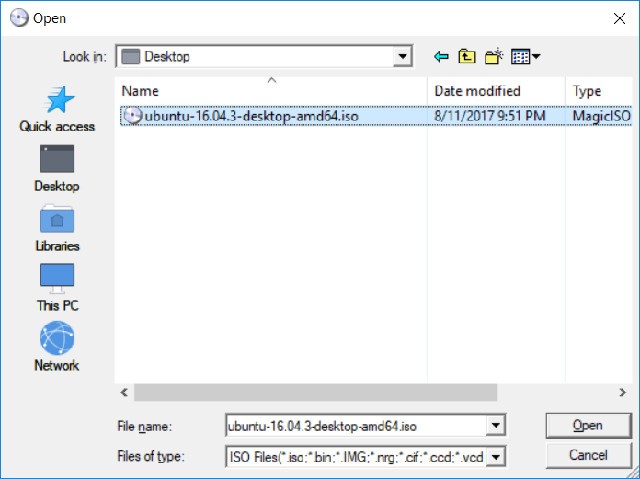Open Quick access in sidebar
The width and height of the screenshot is (640, 479).
[57, 109]
